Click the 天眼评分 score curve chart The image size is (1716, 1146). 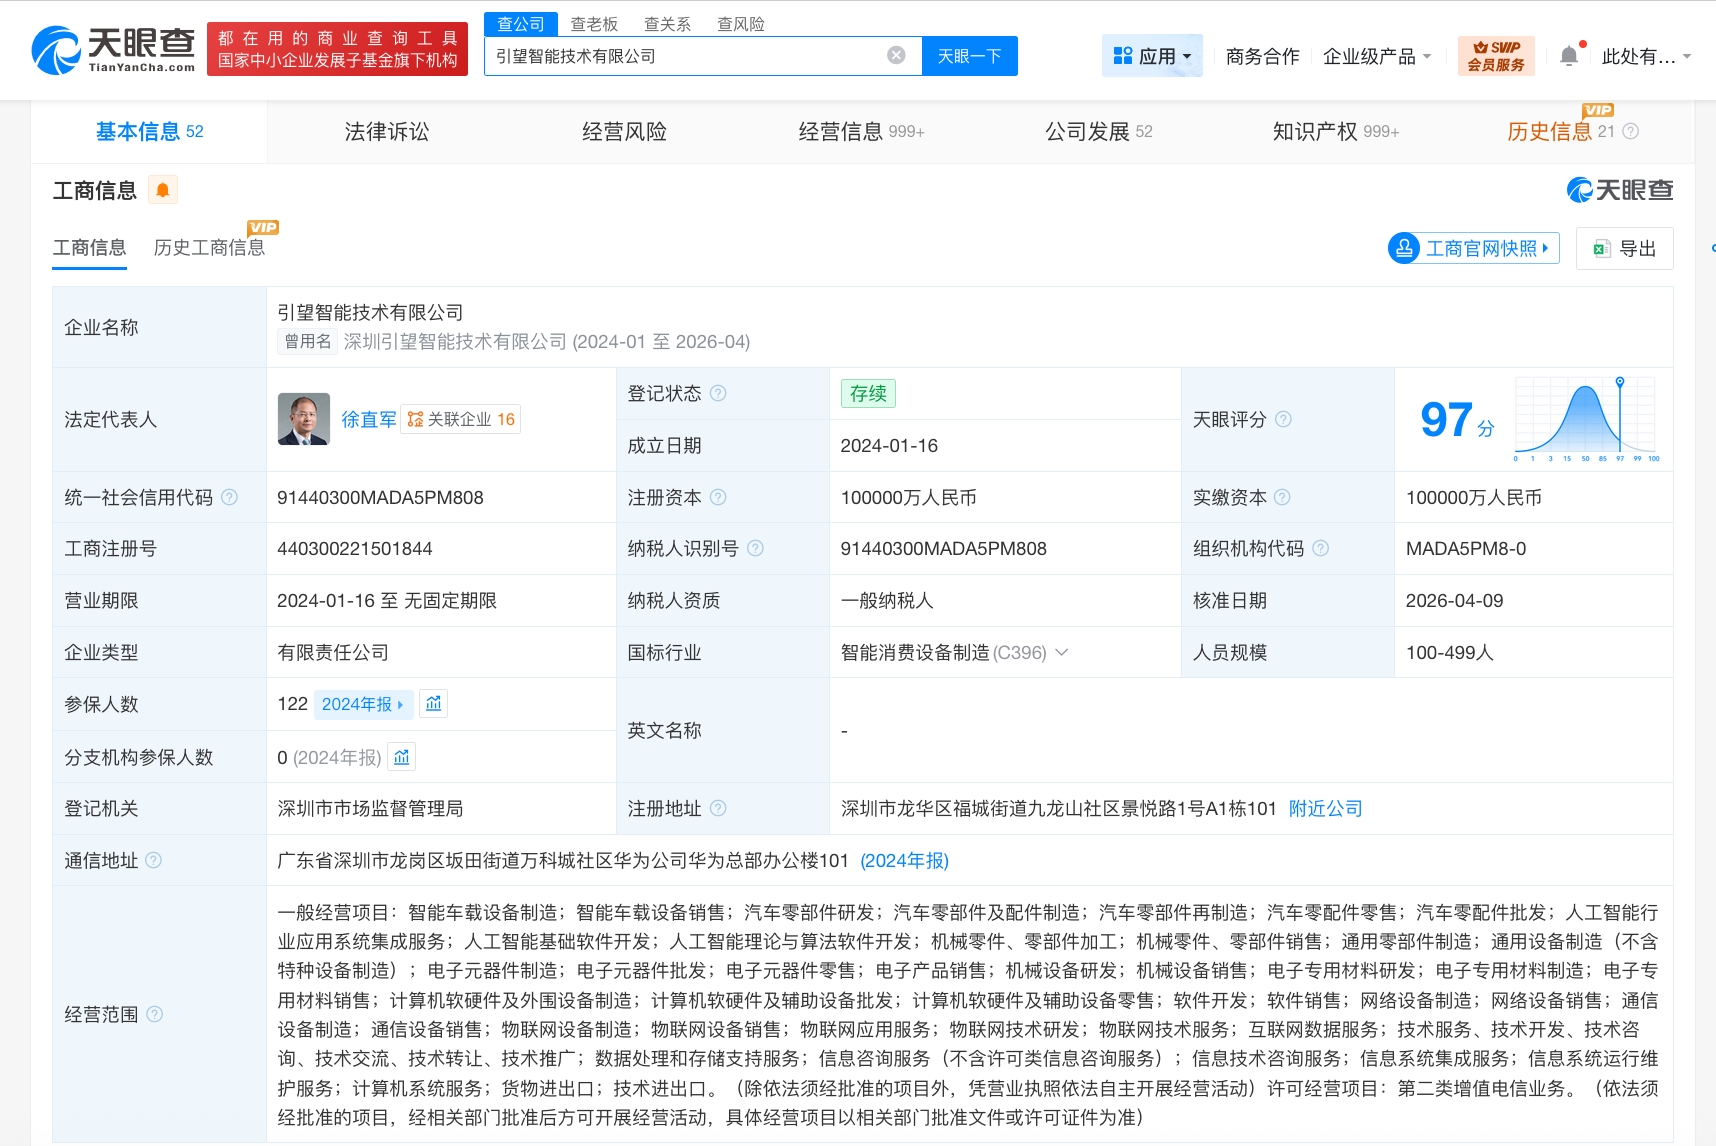(1586, 419)
